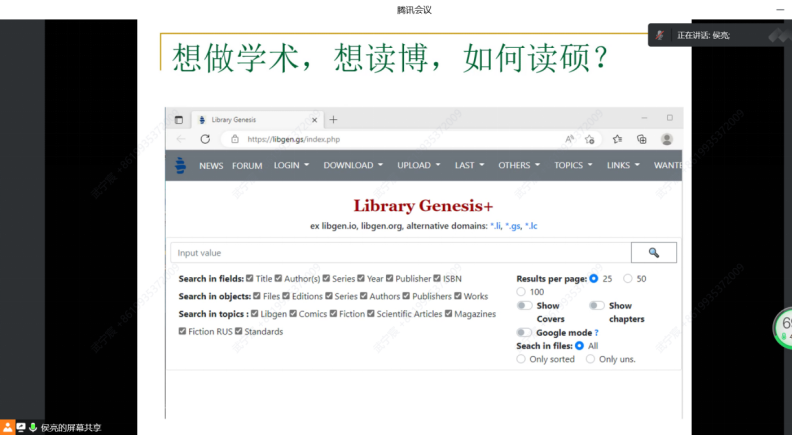
Task: Toggle the Author(s) checkbox
Action: [x=278, y=278]
